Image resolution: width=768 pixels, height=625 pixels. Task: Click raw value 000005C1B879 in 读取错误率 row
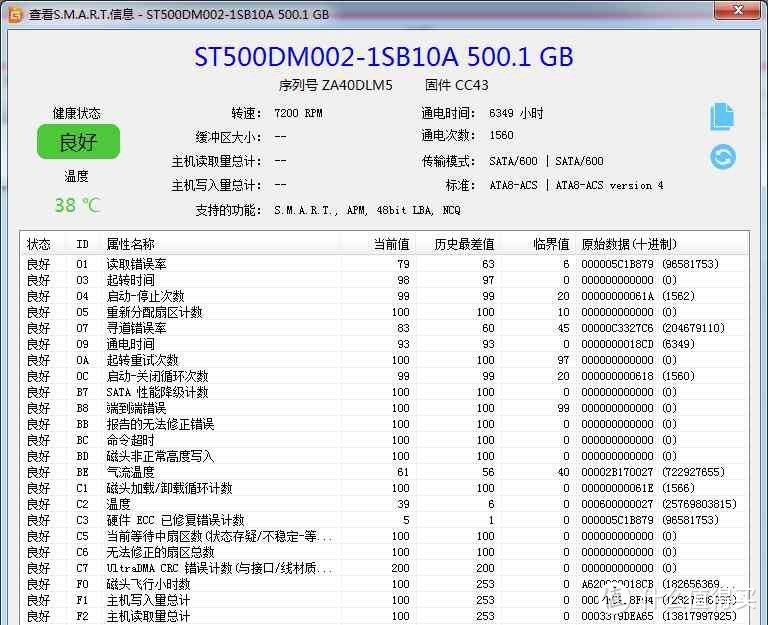tap(617, 264)
